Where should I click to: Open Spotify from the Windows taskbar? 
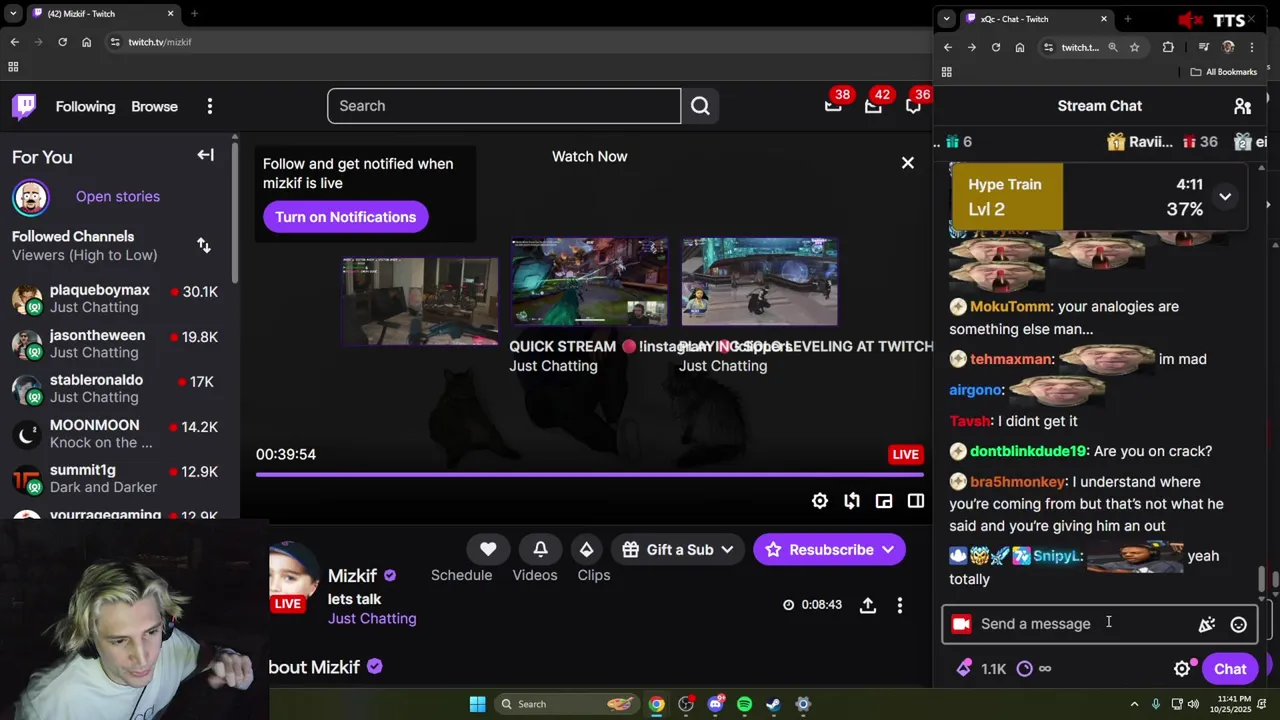coord(744,704)
